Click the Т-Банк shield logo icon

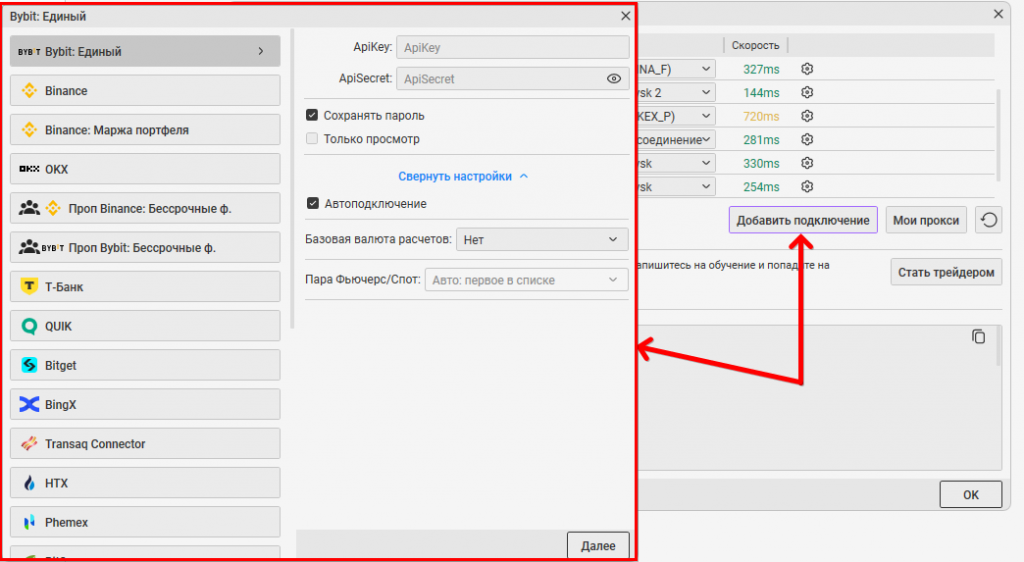tap(29, 286)
